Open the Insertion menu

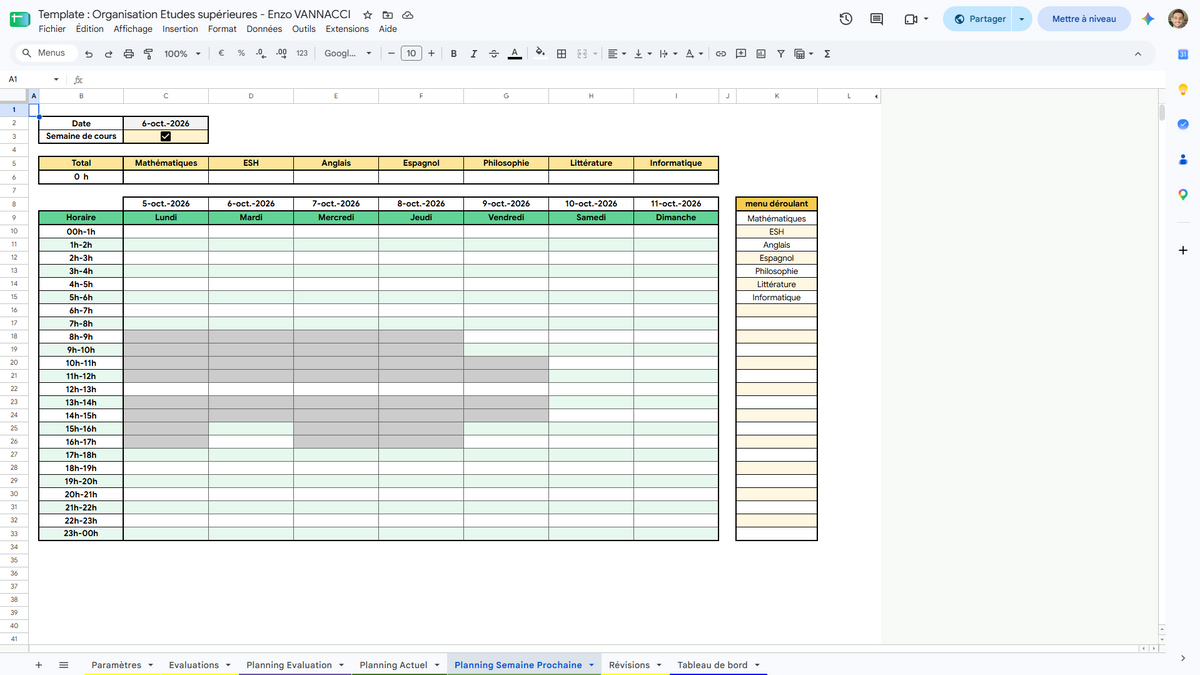tap(180, 29)
